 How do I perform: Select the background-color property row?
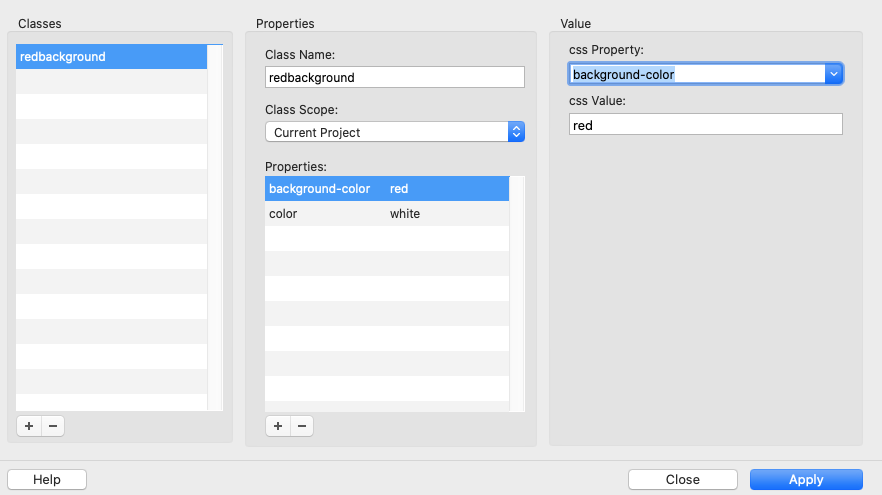[x=320, y=189]
